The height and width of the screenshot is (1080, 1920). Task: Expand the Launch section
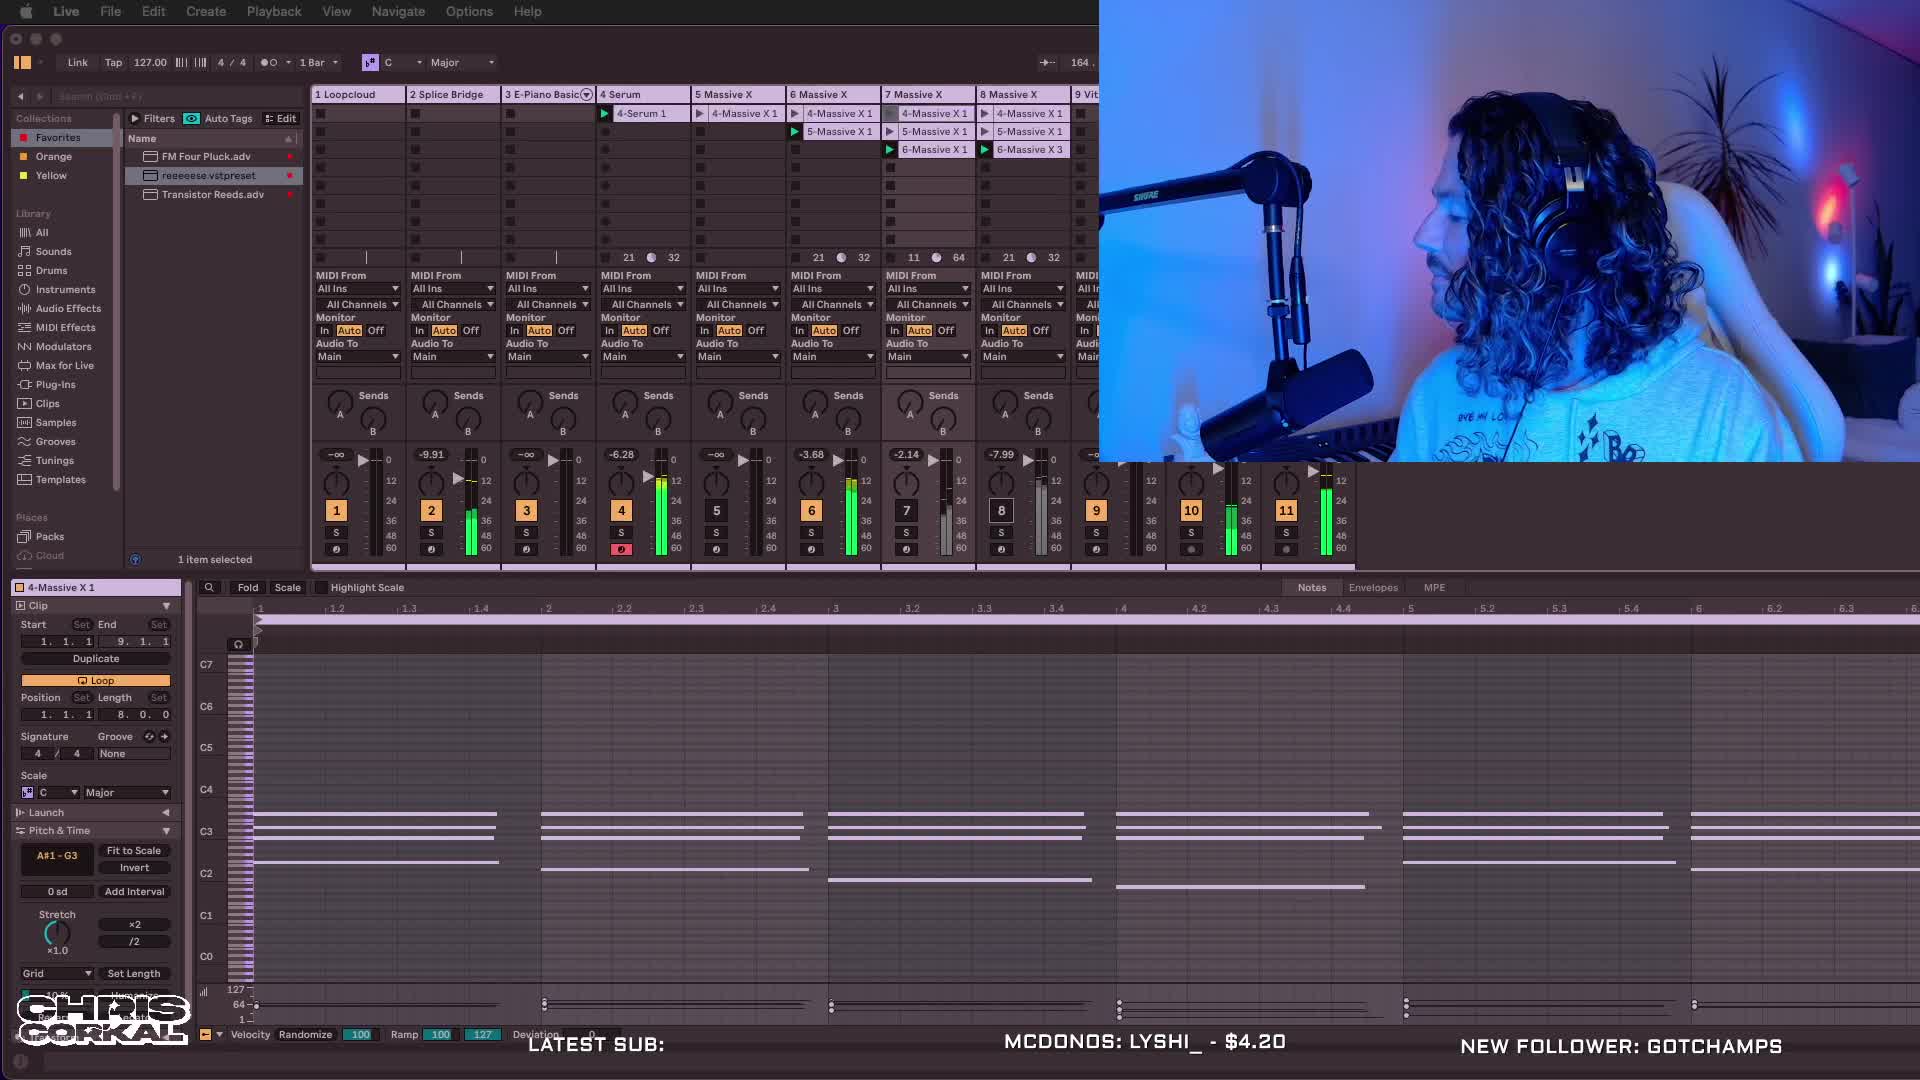pos(166,812)
